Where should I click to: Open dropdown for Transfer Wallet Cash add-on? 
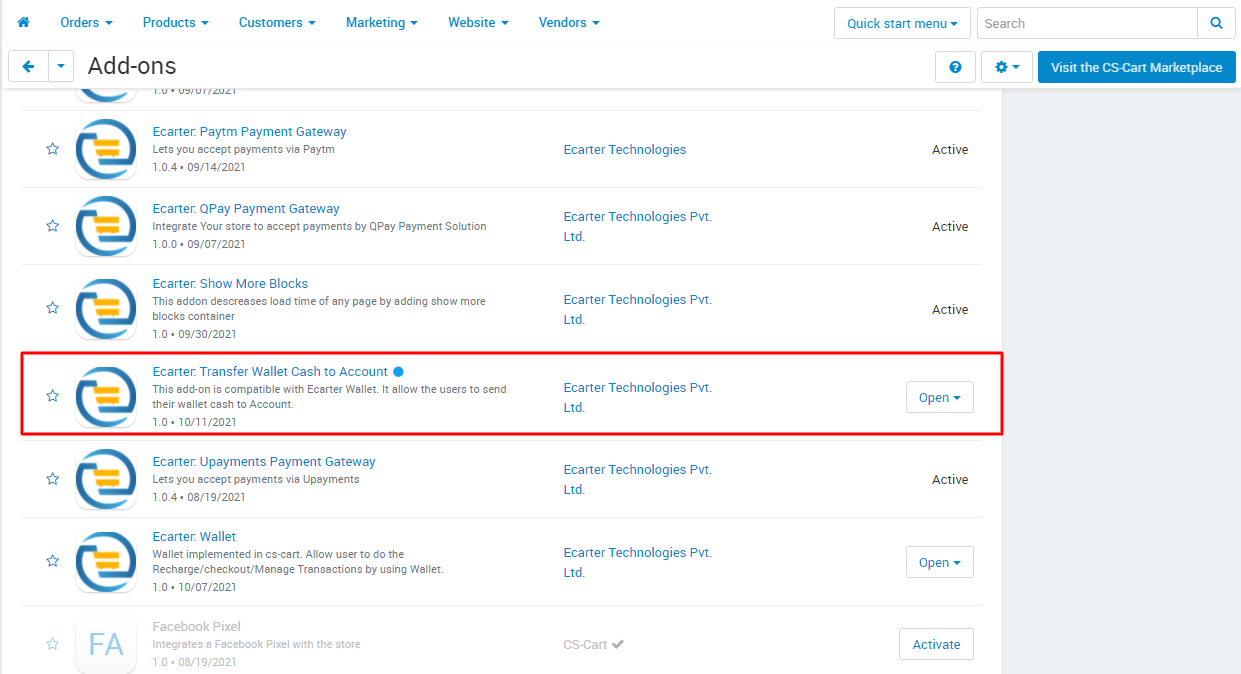tap(939, 397)
